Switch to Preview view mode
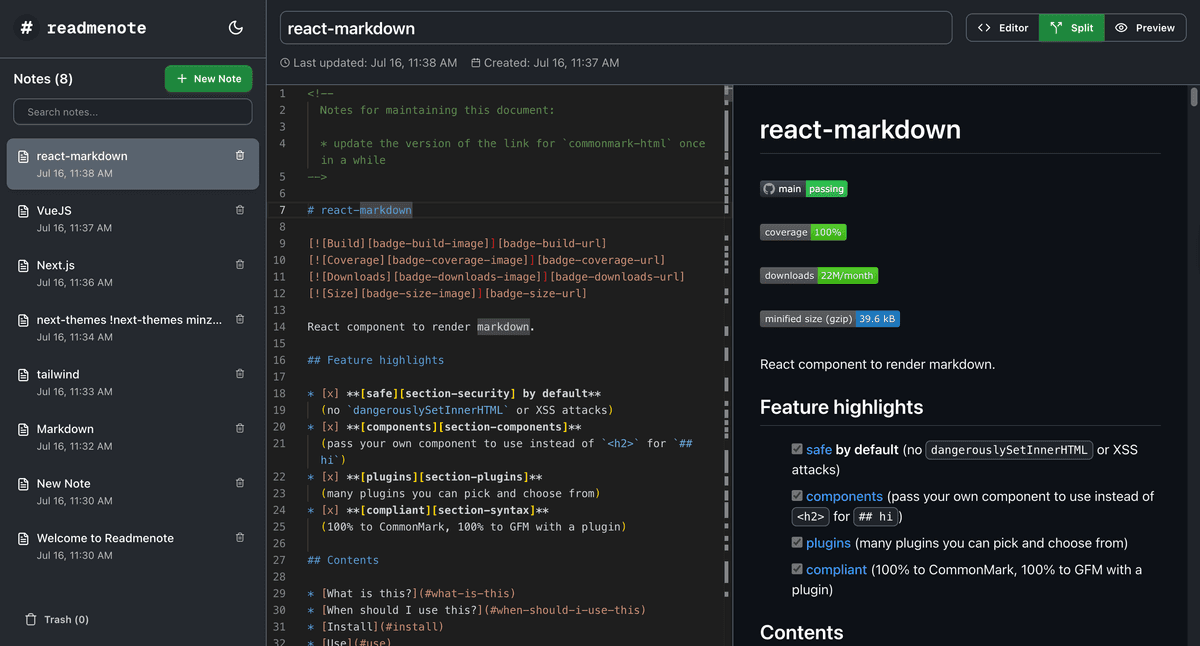 (x=1145, y=28)
